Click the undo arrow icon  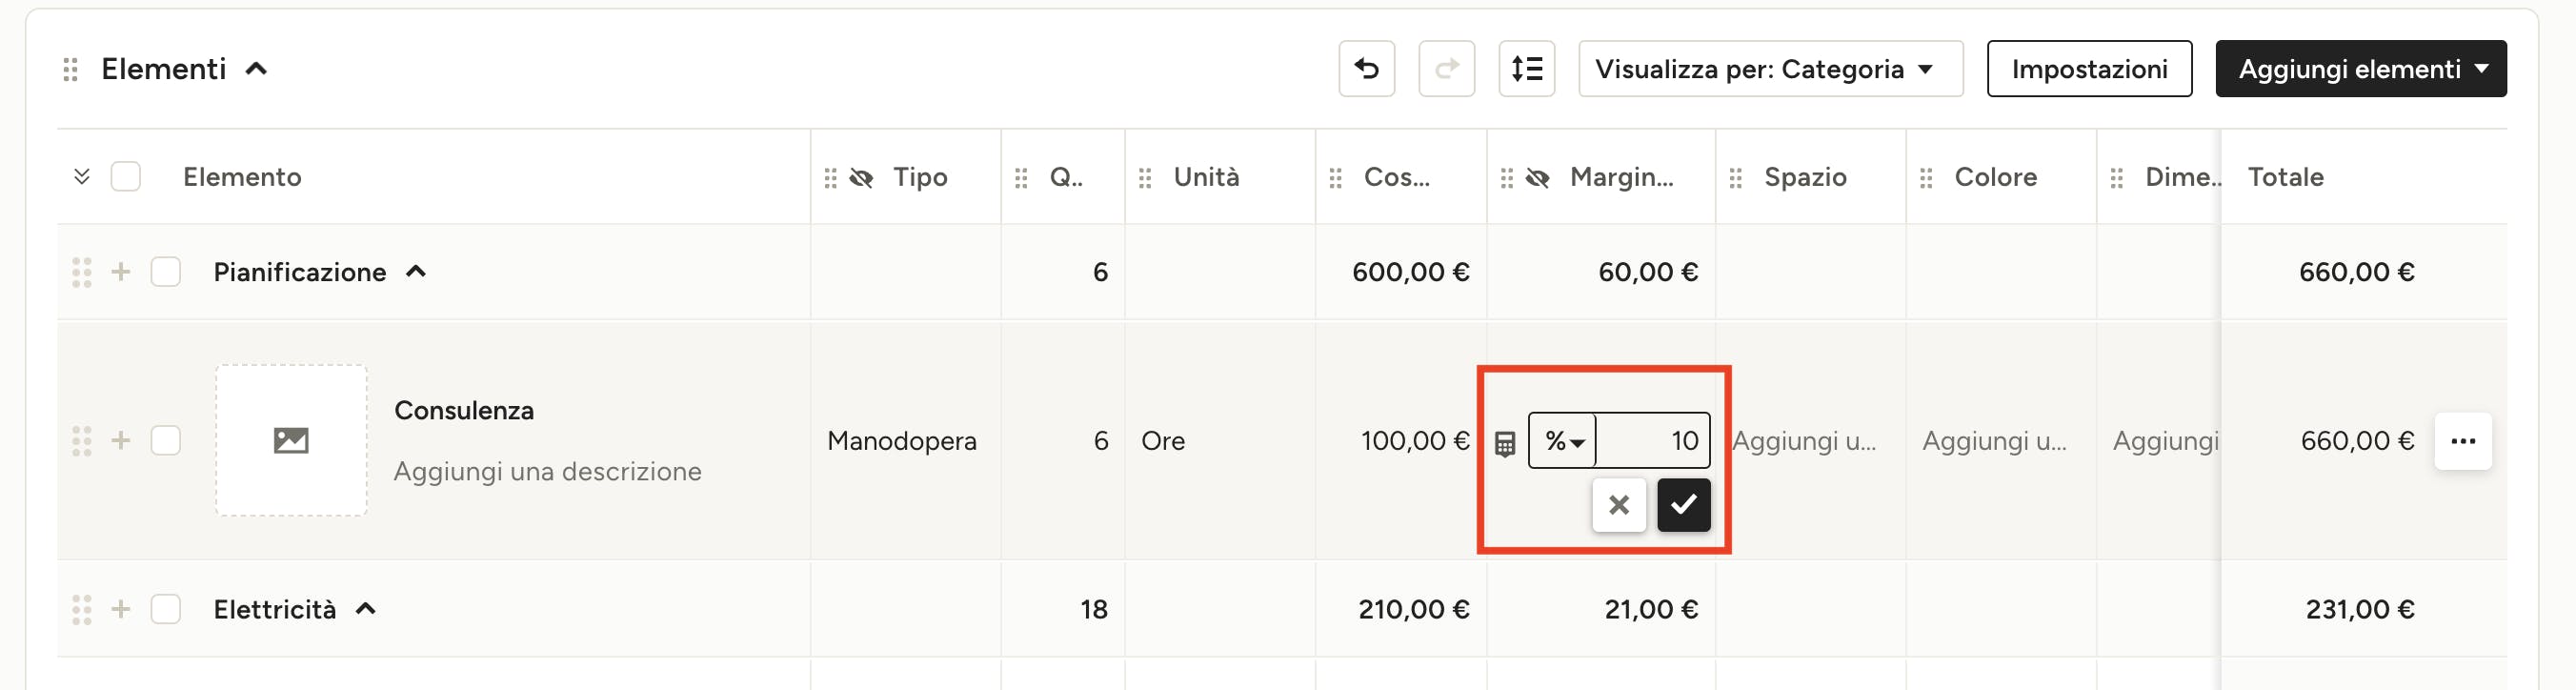1366,69
